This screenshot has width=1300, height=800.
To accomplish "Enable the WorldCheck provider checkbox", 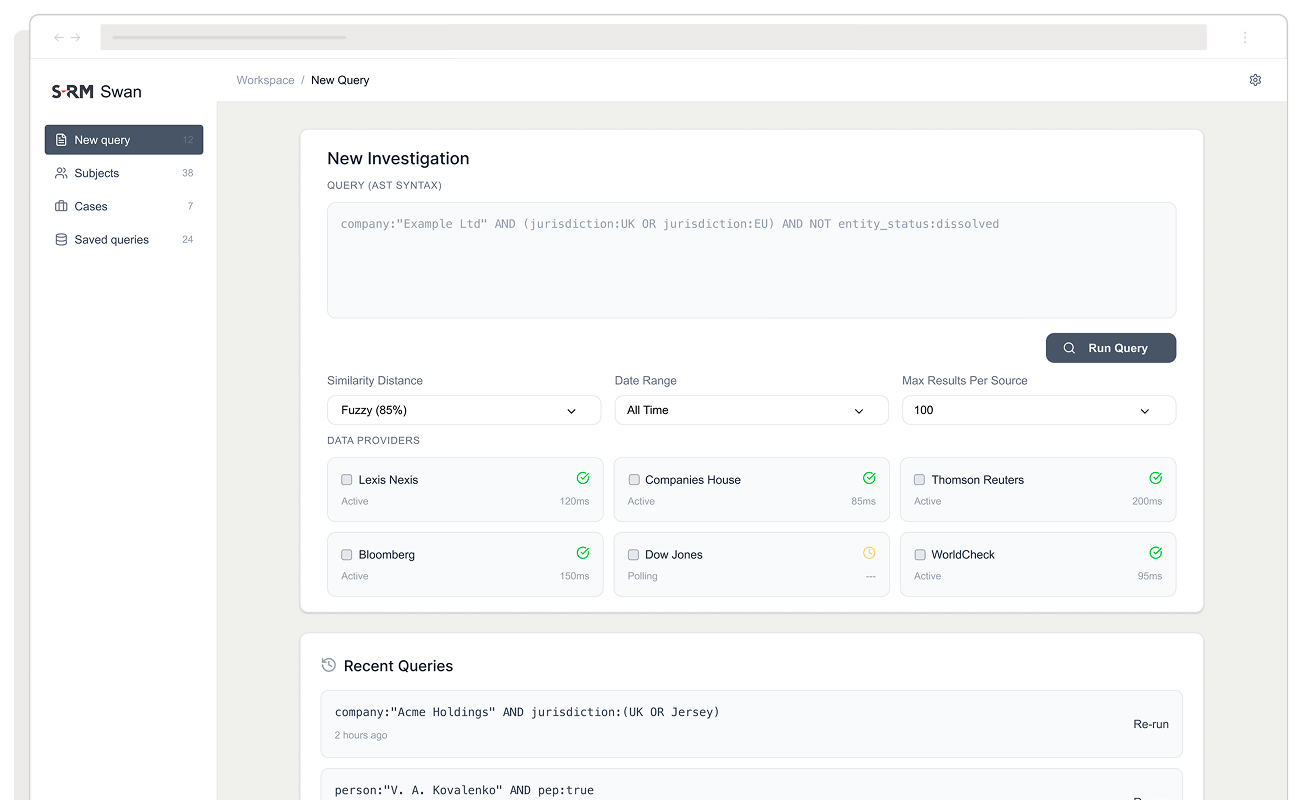I will 920,555.
